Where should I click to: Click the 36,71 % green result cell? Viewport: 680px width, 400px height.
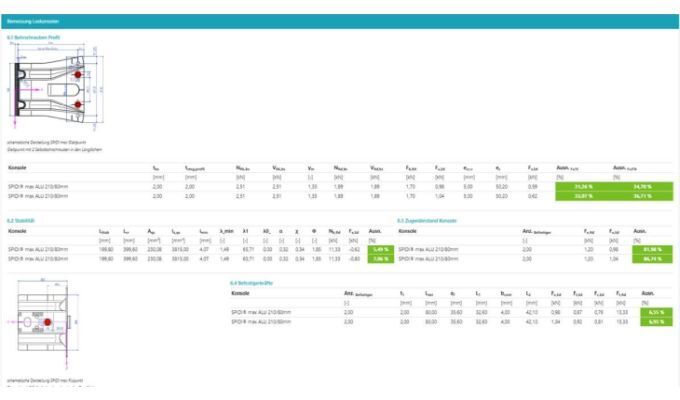coord(638,196)
